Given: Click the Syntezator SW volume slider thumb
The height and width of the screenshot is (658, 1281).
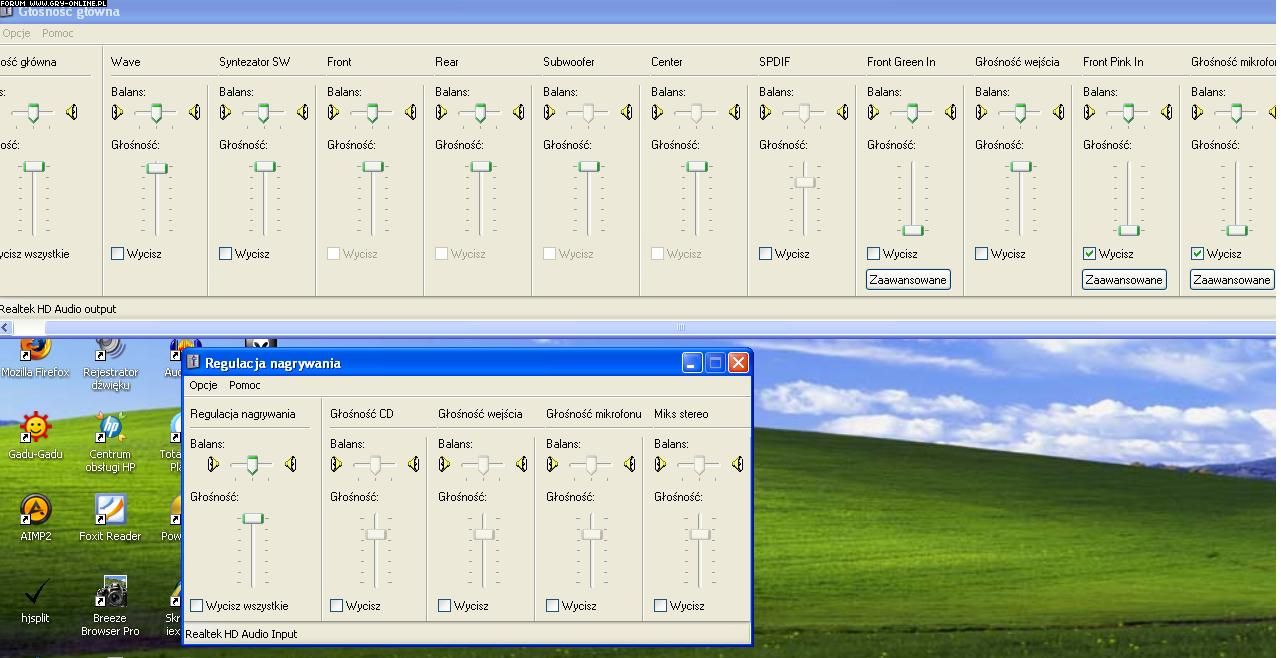Looking at the screenshot, I should 265,167.
